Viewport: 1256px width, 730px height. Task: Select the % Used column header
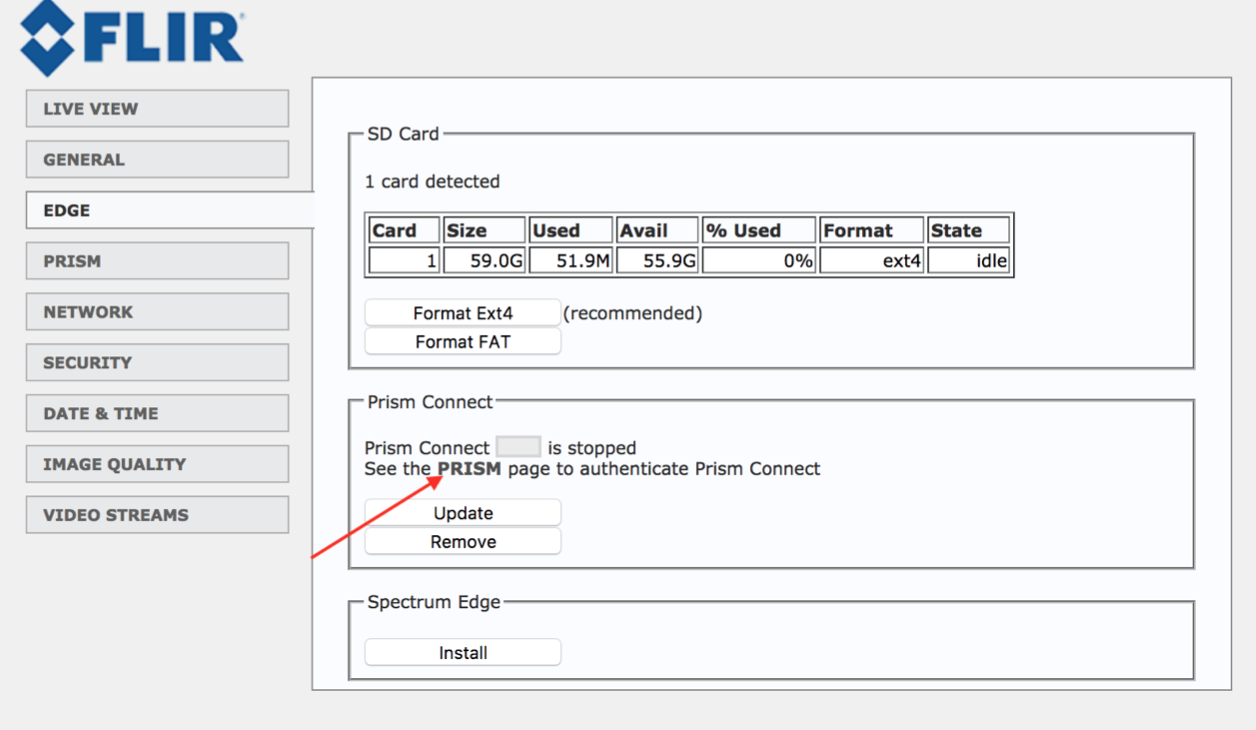759,230
